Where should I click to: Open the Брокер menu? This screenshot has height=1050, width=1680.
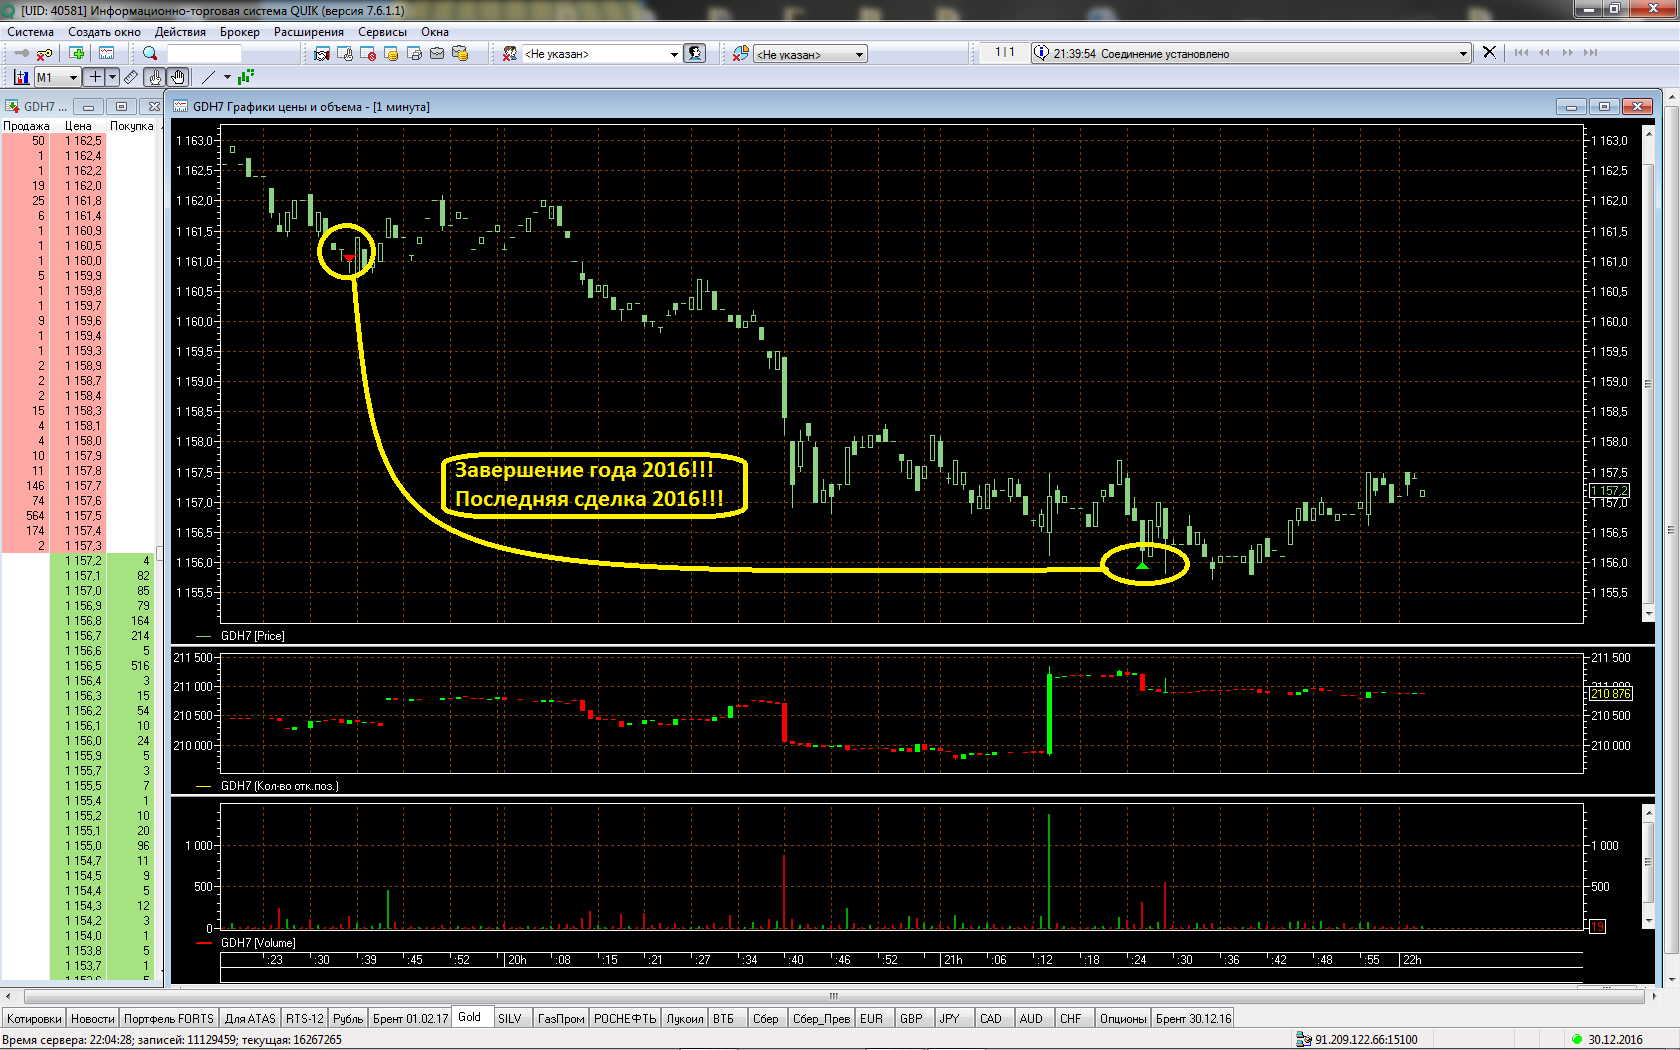click(x=240, y=32)
